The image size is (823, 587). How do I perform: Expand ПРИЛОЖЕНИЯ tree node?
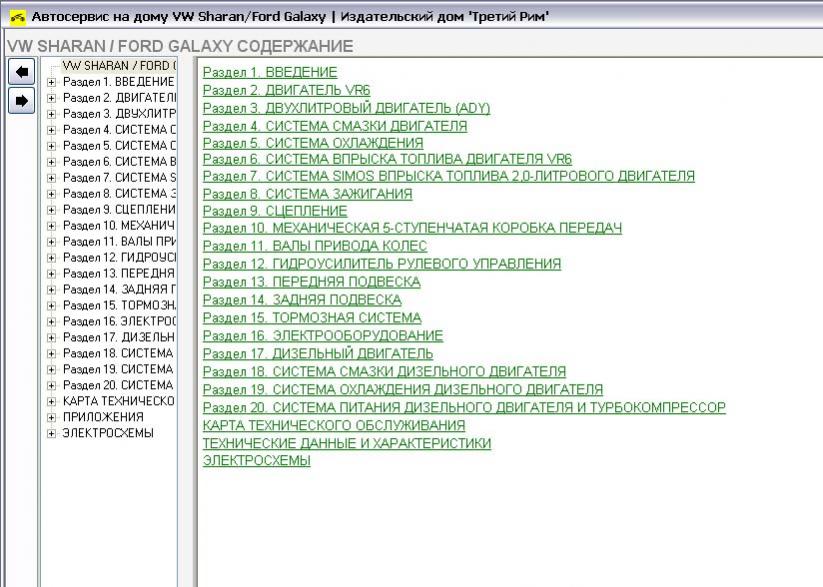click(x=51, y=417)
